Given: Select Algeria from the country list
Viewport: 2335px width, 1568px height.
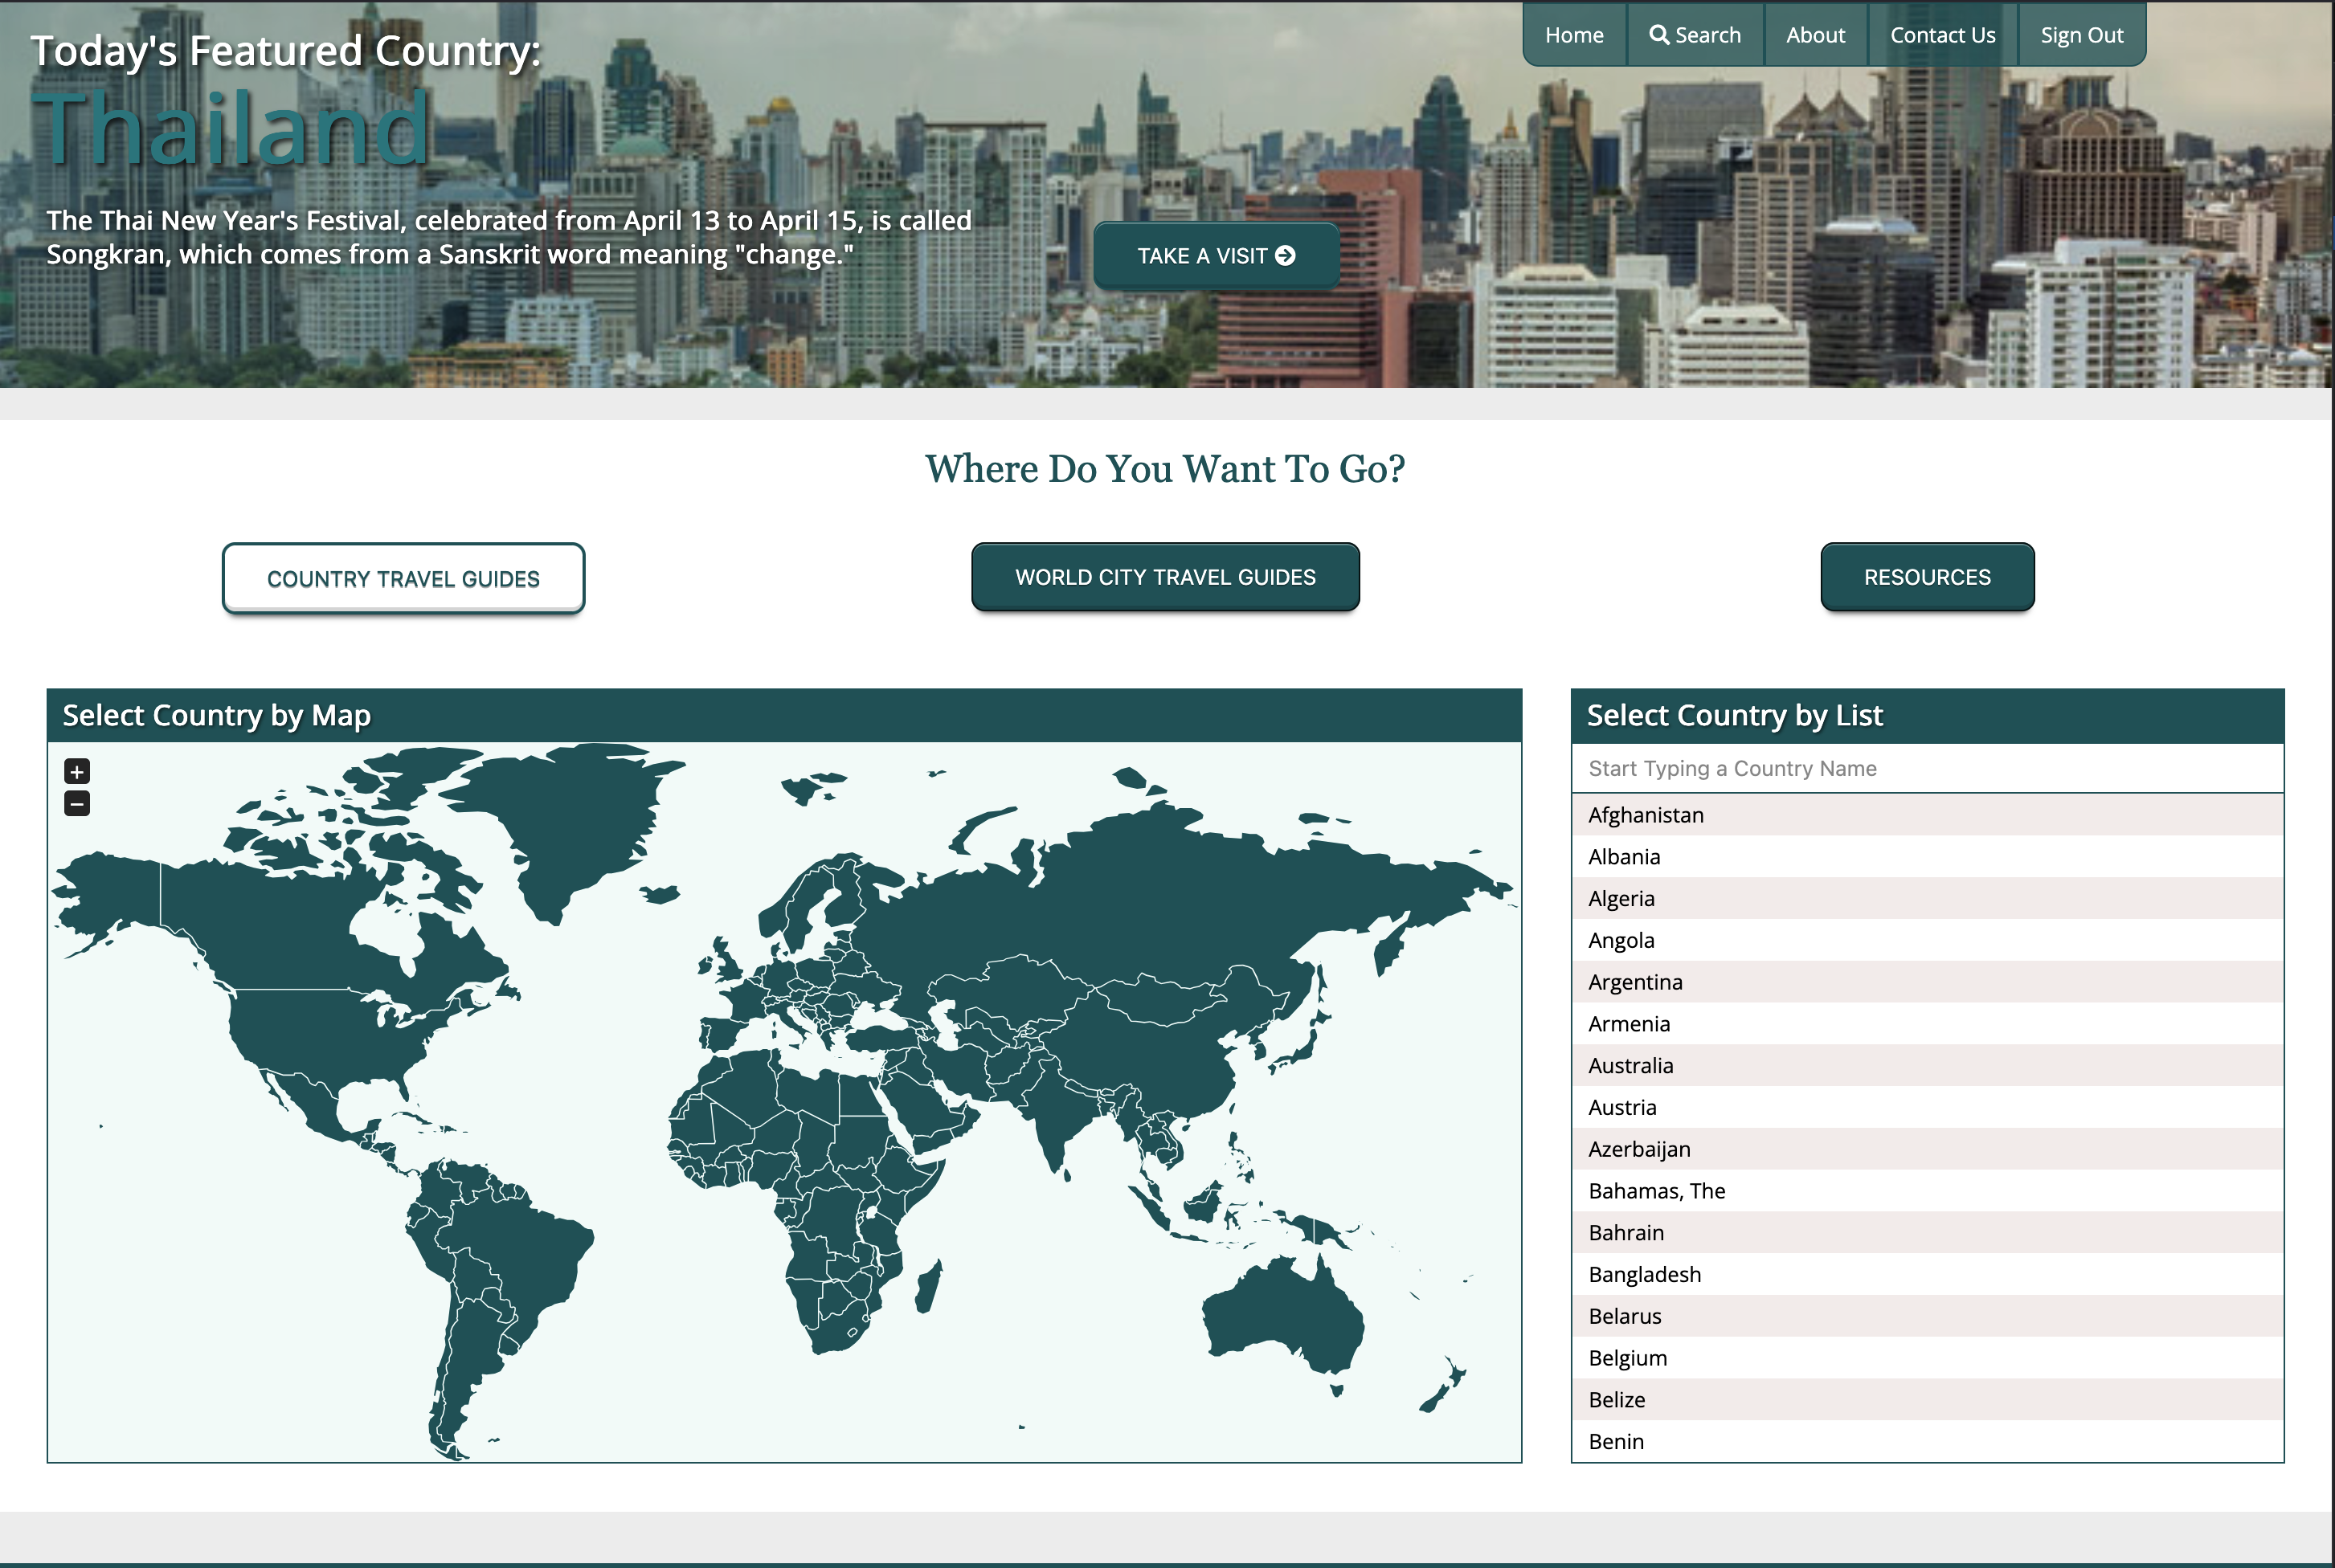Looking at the screenshot, I should (x=1927, y=899).
